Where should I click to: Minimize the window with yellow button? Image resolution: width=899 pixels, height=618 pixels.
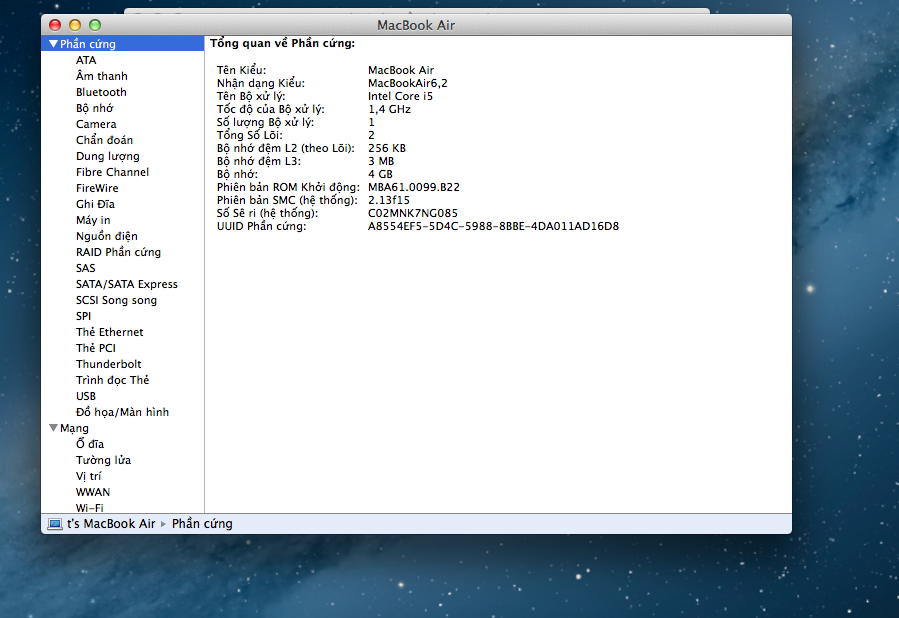[x=75, y=25]
